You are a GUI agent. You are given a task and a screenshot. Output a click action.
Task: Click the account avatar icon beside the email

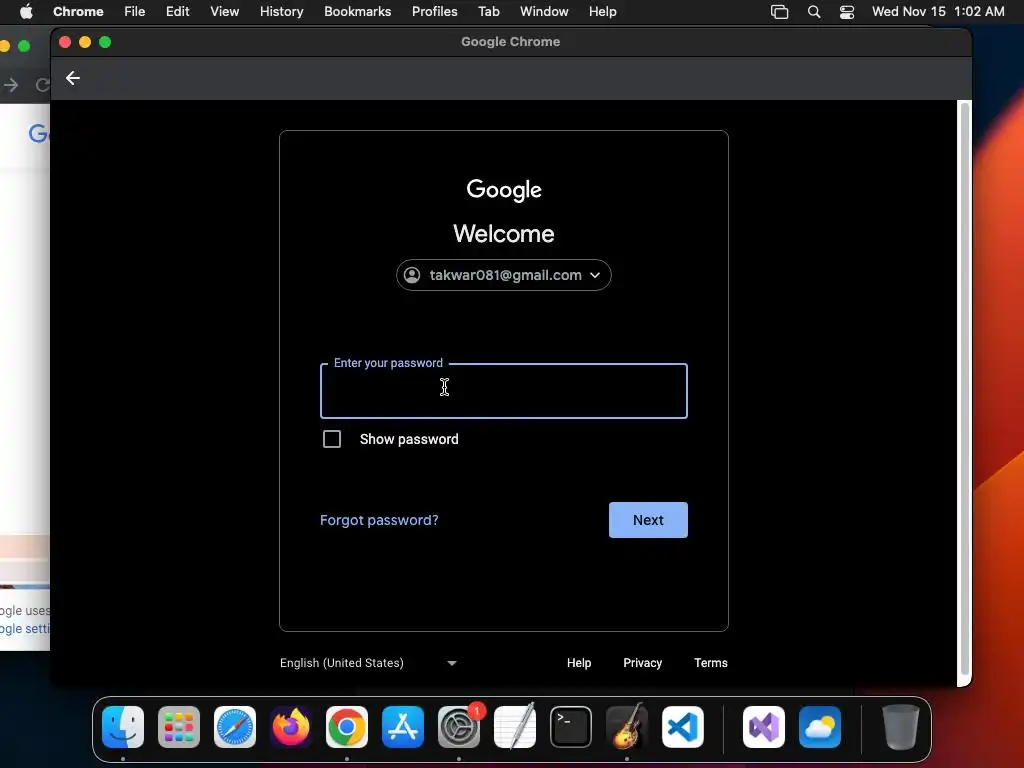pos(412,275)
